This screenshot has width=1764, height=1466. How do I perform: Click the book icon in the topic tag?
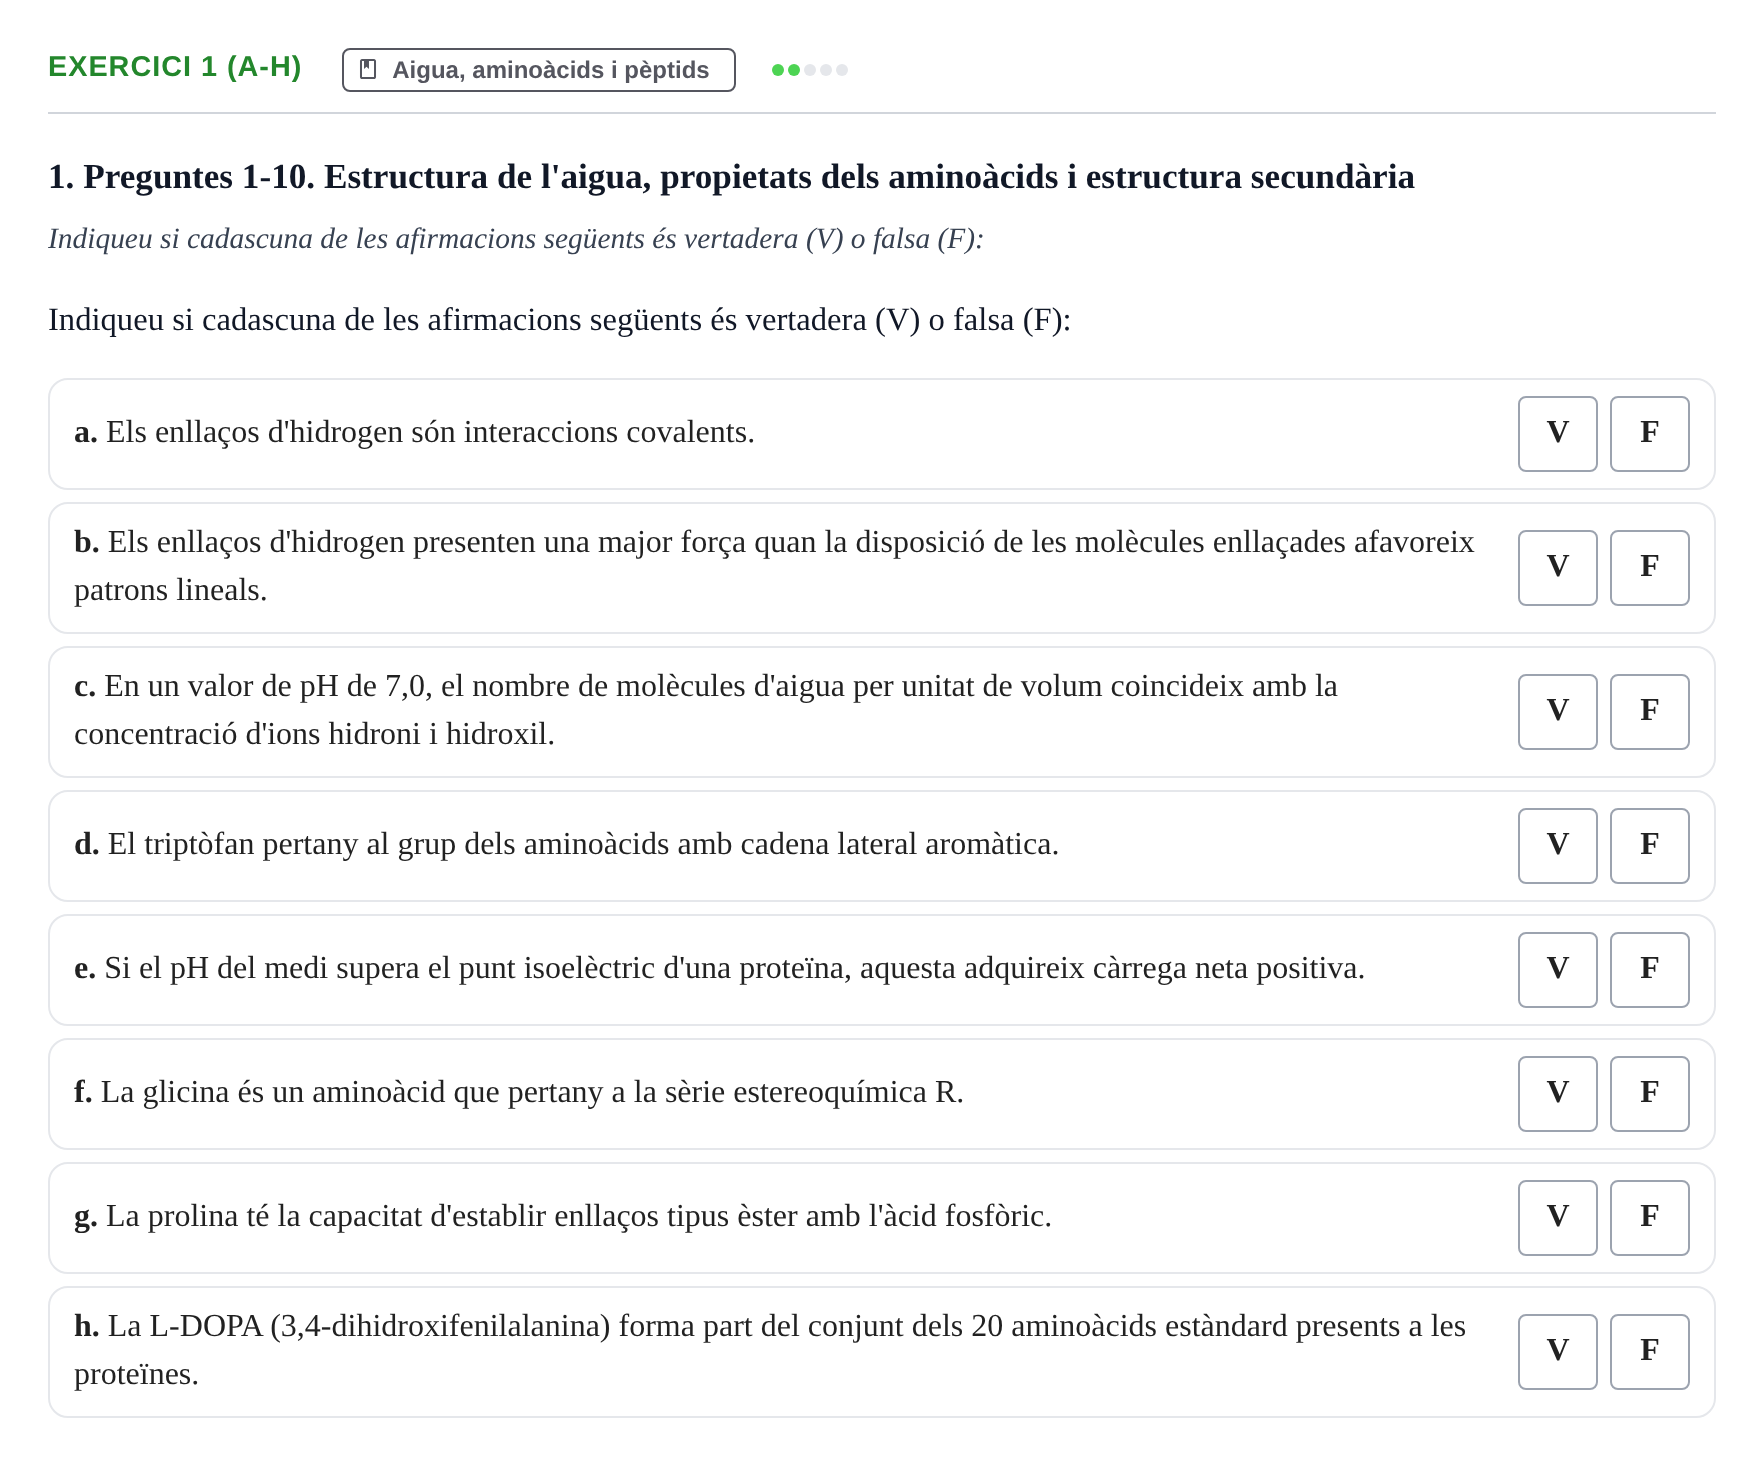pos(368,70)
